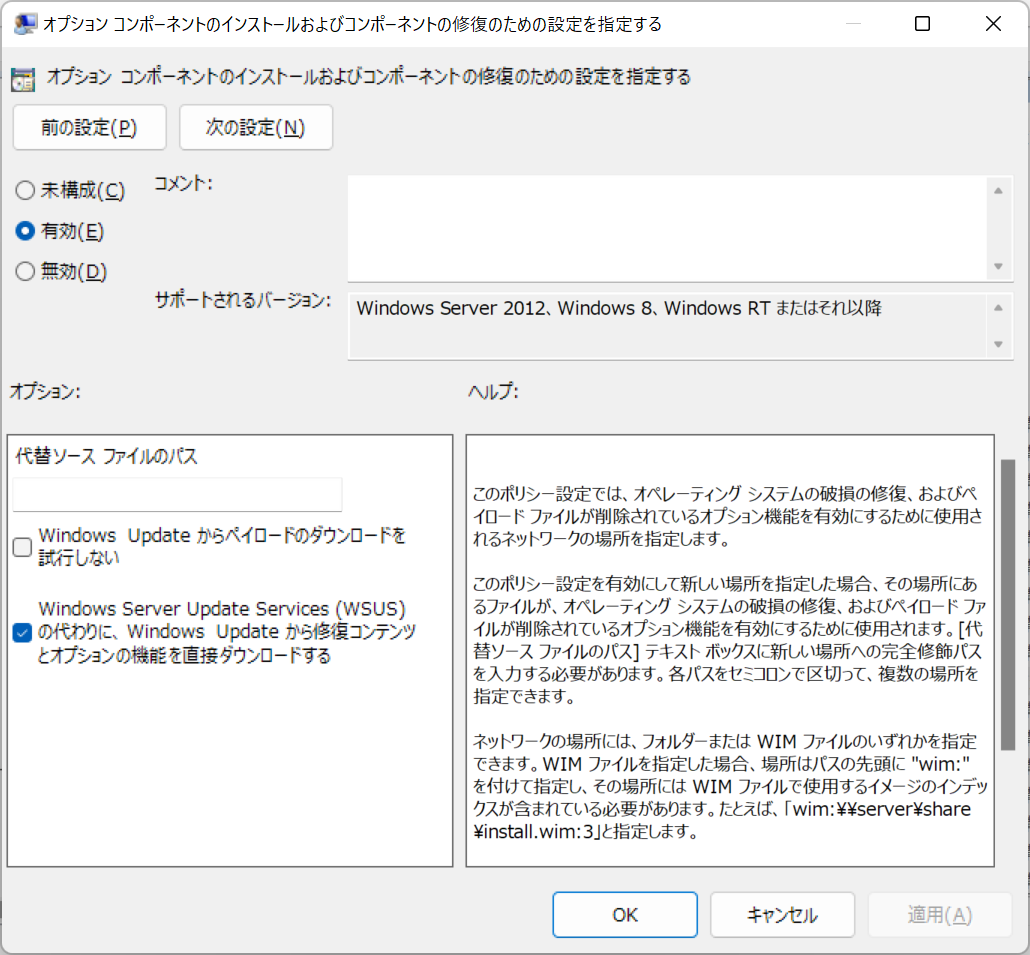
Task: Click the policy setting icon beside the heading
Action: pos(23,79)
